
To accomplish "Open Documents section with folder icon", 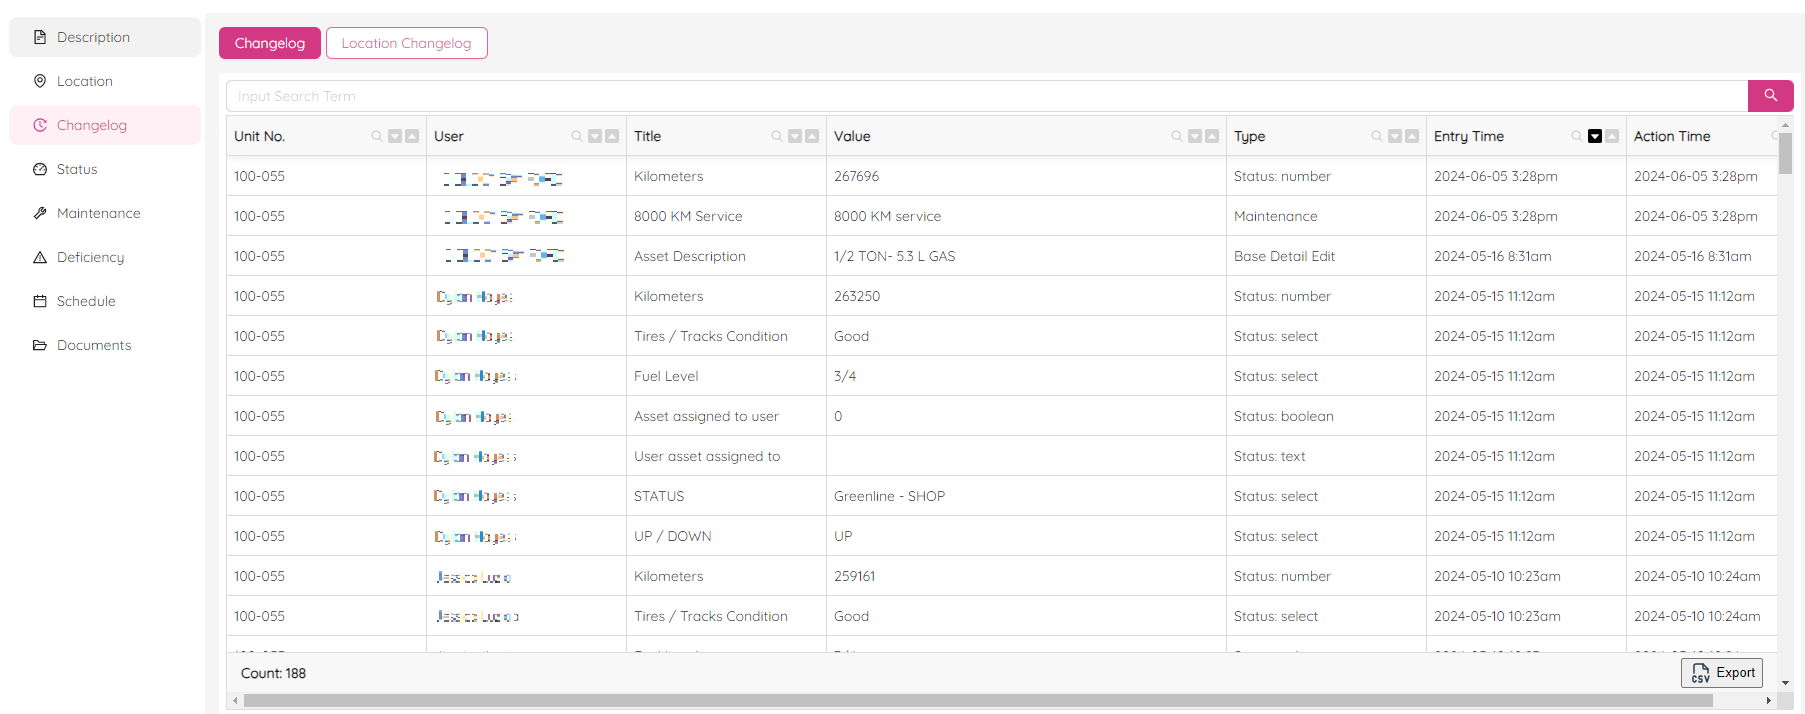I will pos(93,345).
